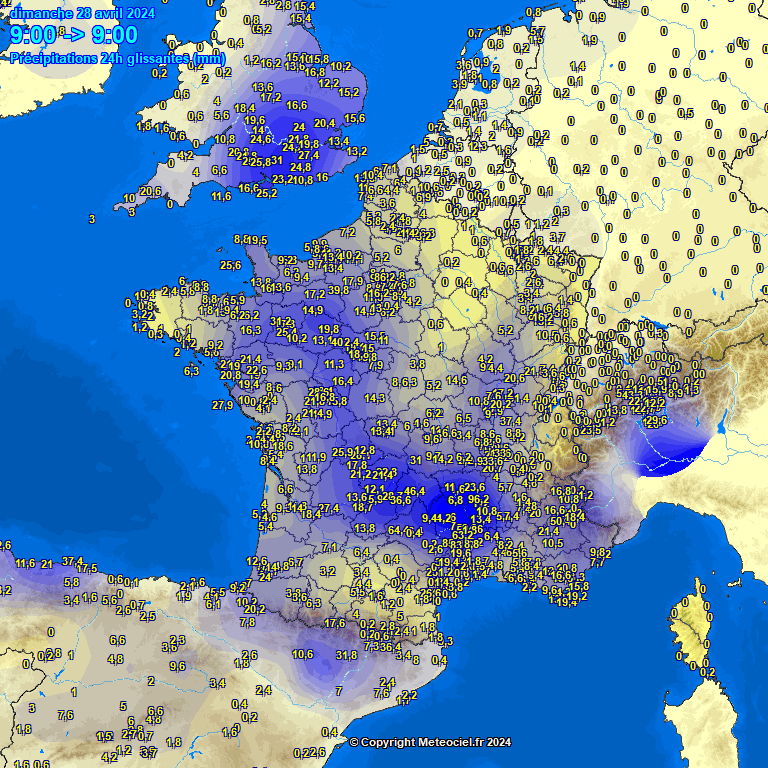The width and height of the screenshot is (768, 768).
Task: Select the 27,9 reading off the Atlantic coast
Action: click(x=222, y=405)
